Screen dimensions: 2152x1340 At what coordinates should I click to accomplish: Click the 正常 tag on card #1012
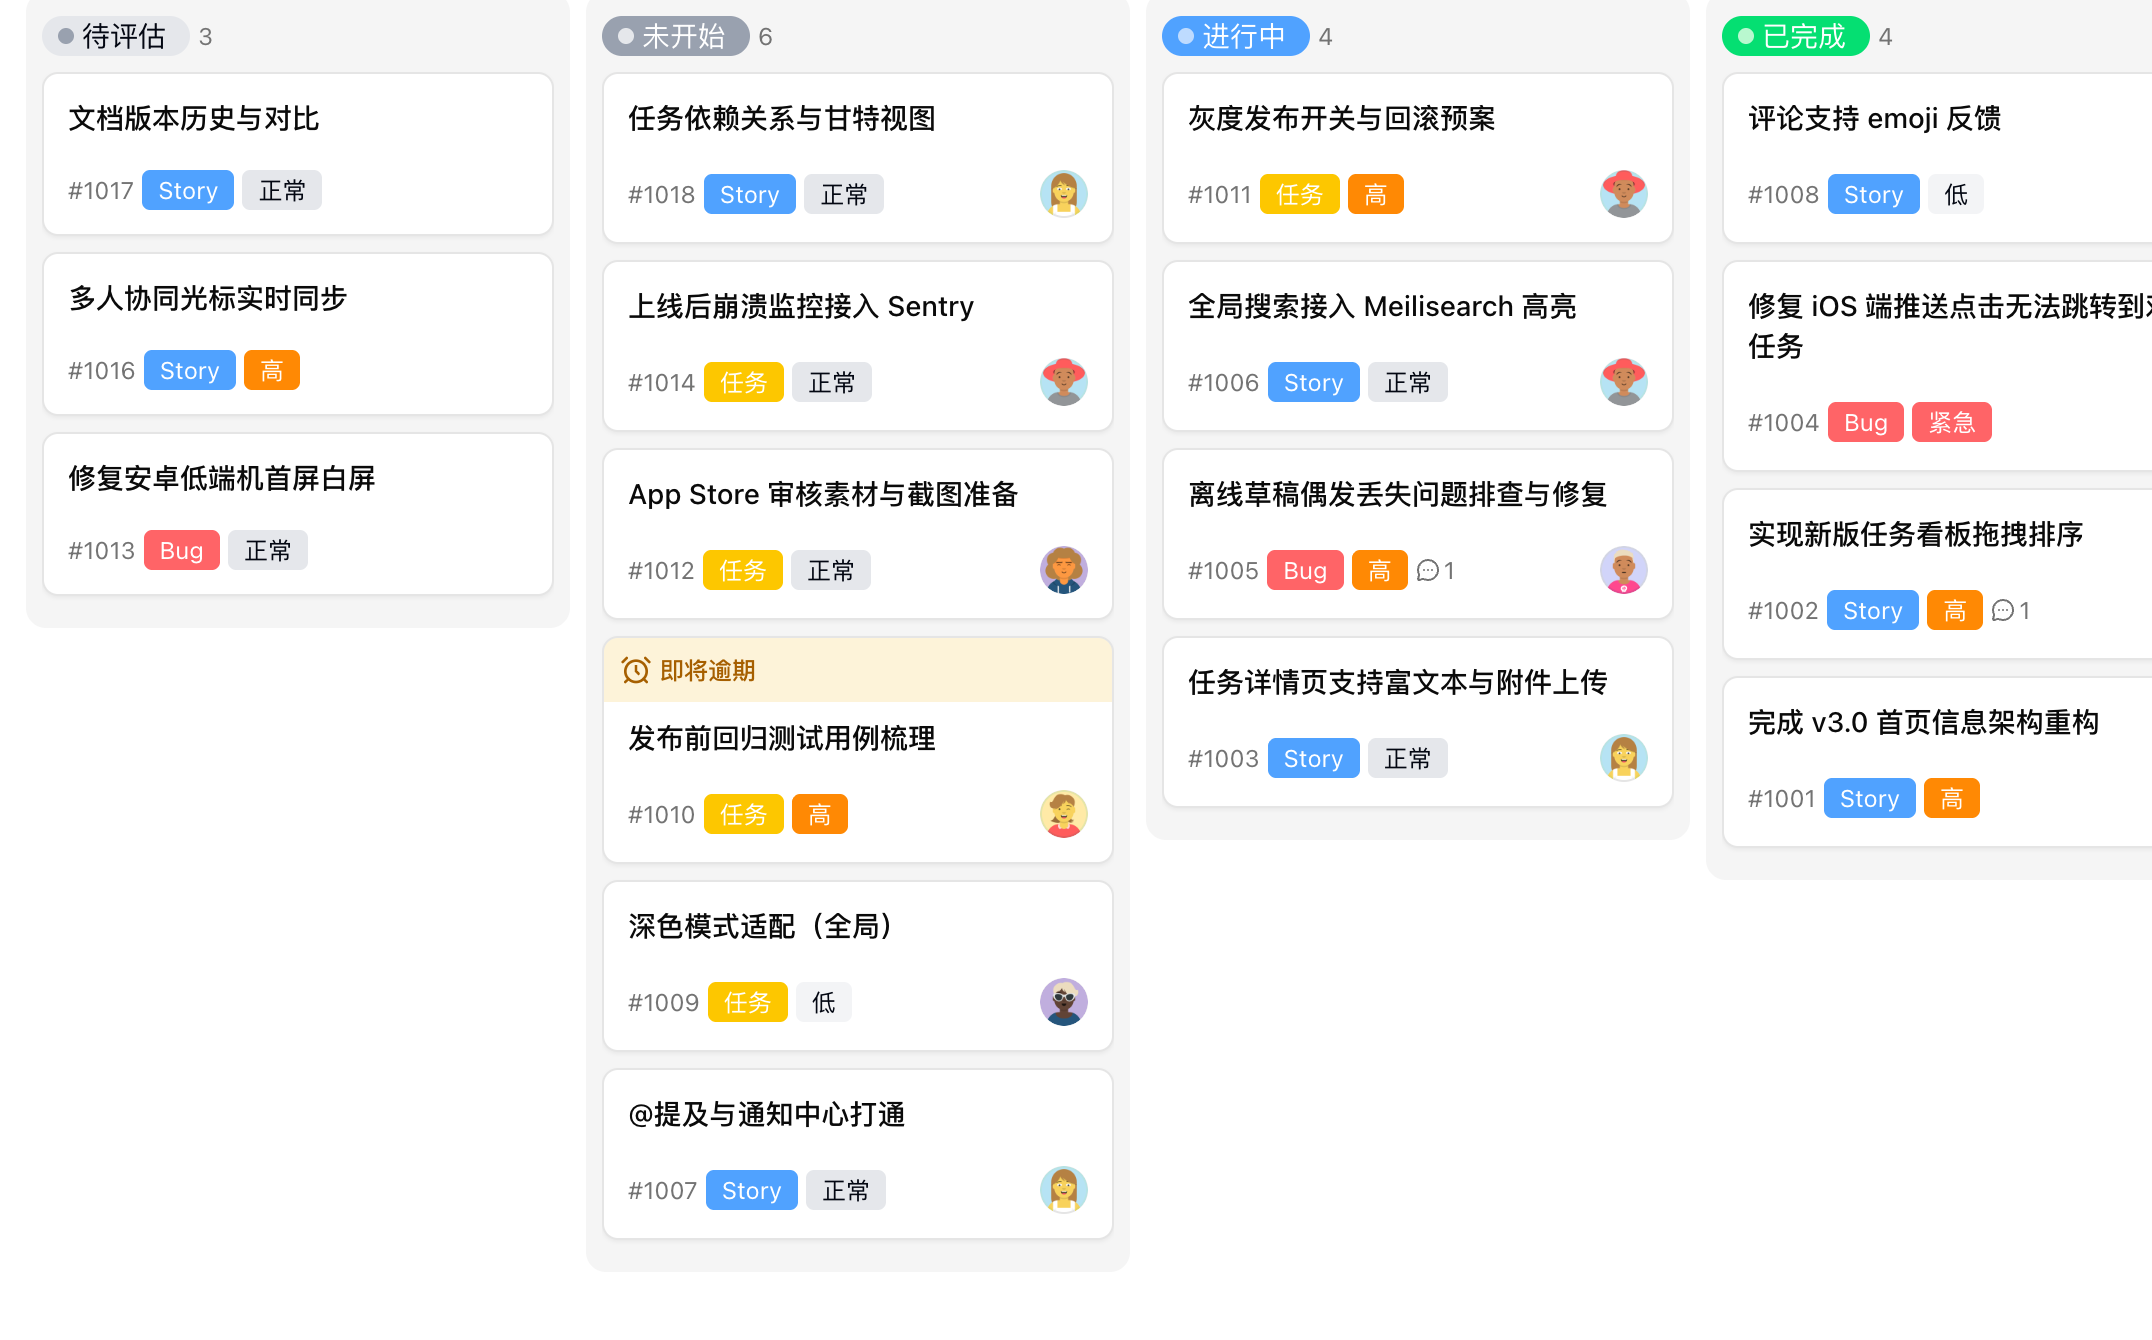tap(831, 570)
